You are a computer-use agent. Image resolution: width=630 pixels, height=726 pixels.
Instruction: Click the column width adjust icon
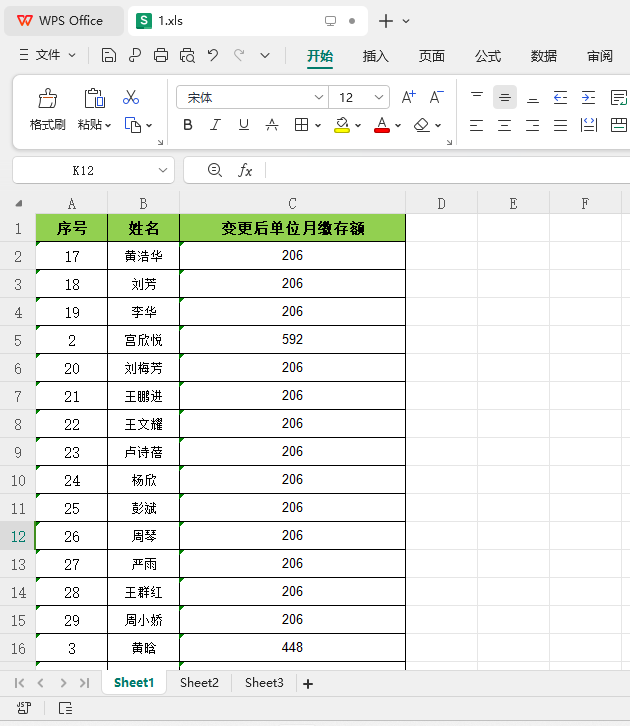pyautogui.click(x=589, y=125)
